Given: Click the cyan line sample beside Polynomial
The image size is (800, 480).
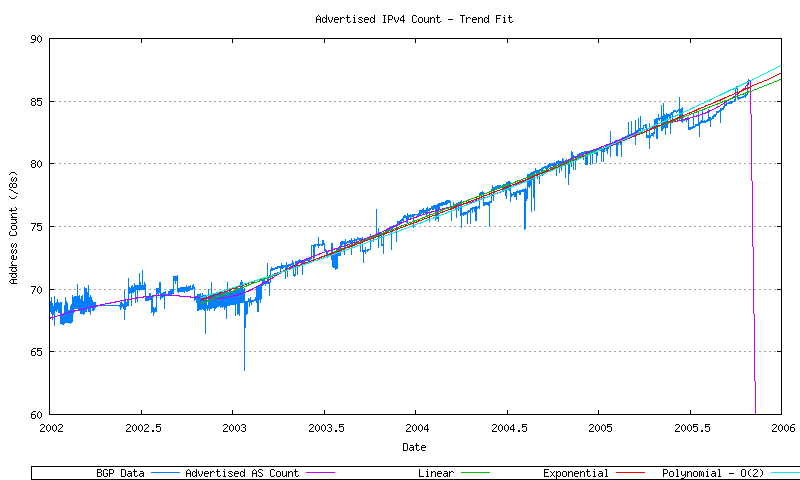Looking at the screenshot, I should (783, 473).
